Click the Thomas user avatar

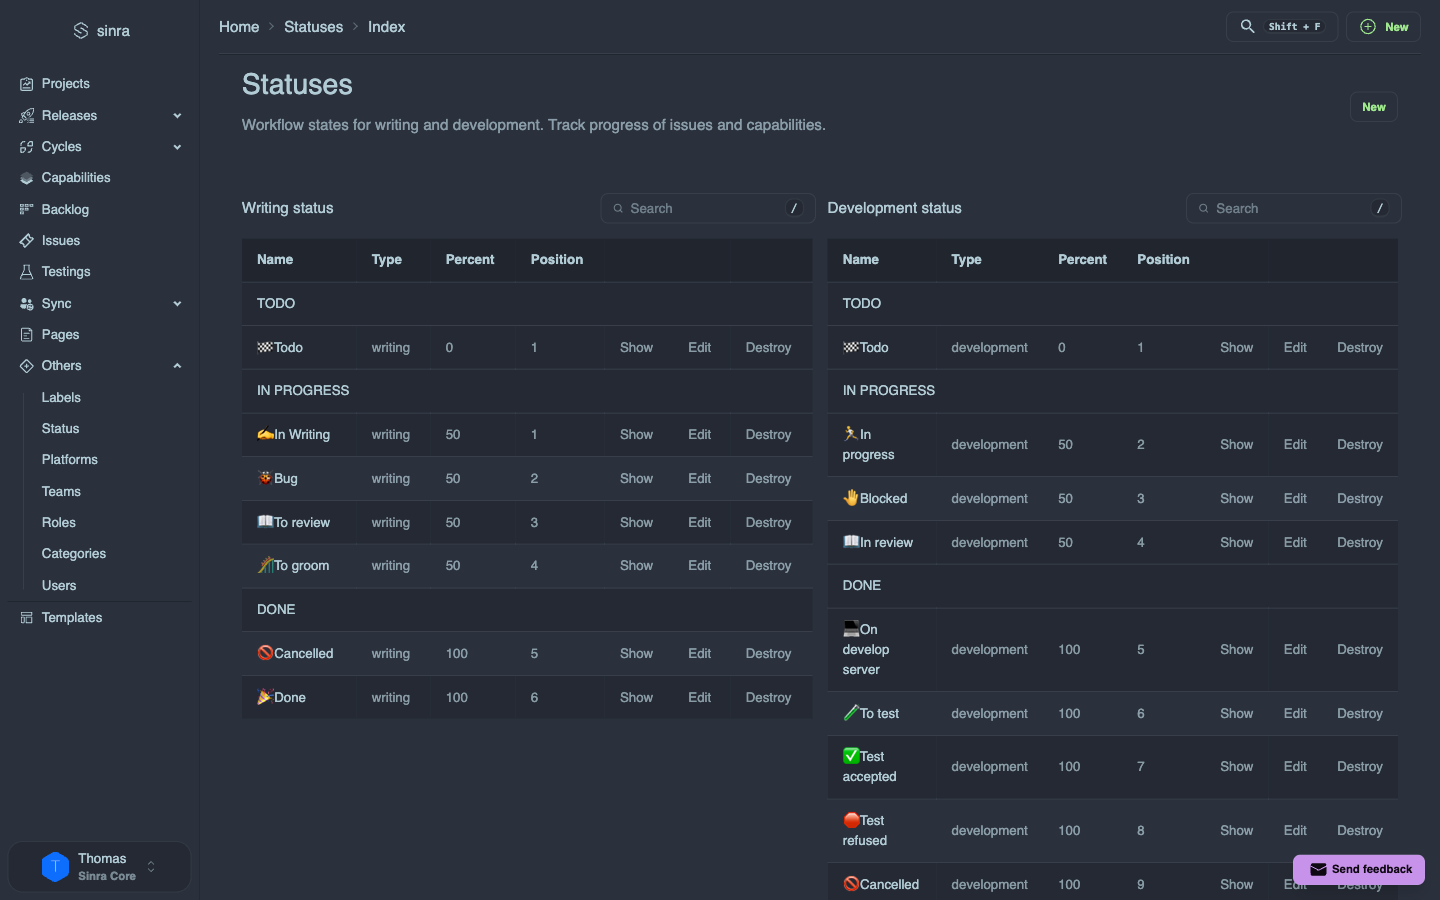(55, 867)
